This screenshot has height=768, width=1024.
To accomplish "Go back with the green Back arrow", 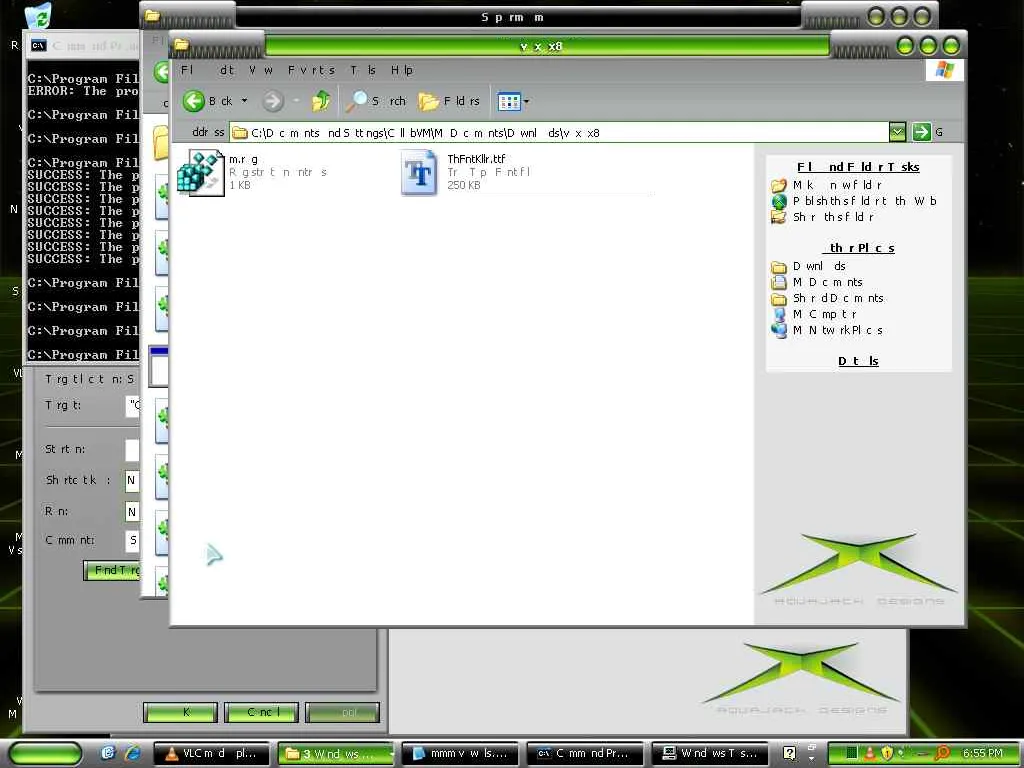I will pos(193,101).
